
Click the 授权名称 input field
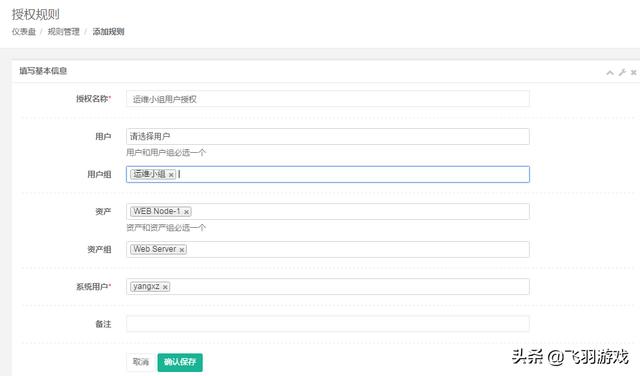(328, 99)
